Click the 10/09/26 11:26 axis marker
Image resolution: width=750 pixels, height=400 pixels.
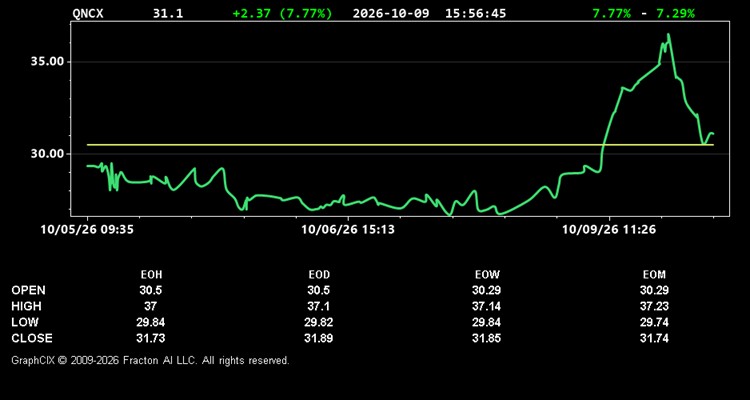click(608, 230)
